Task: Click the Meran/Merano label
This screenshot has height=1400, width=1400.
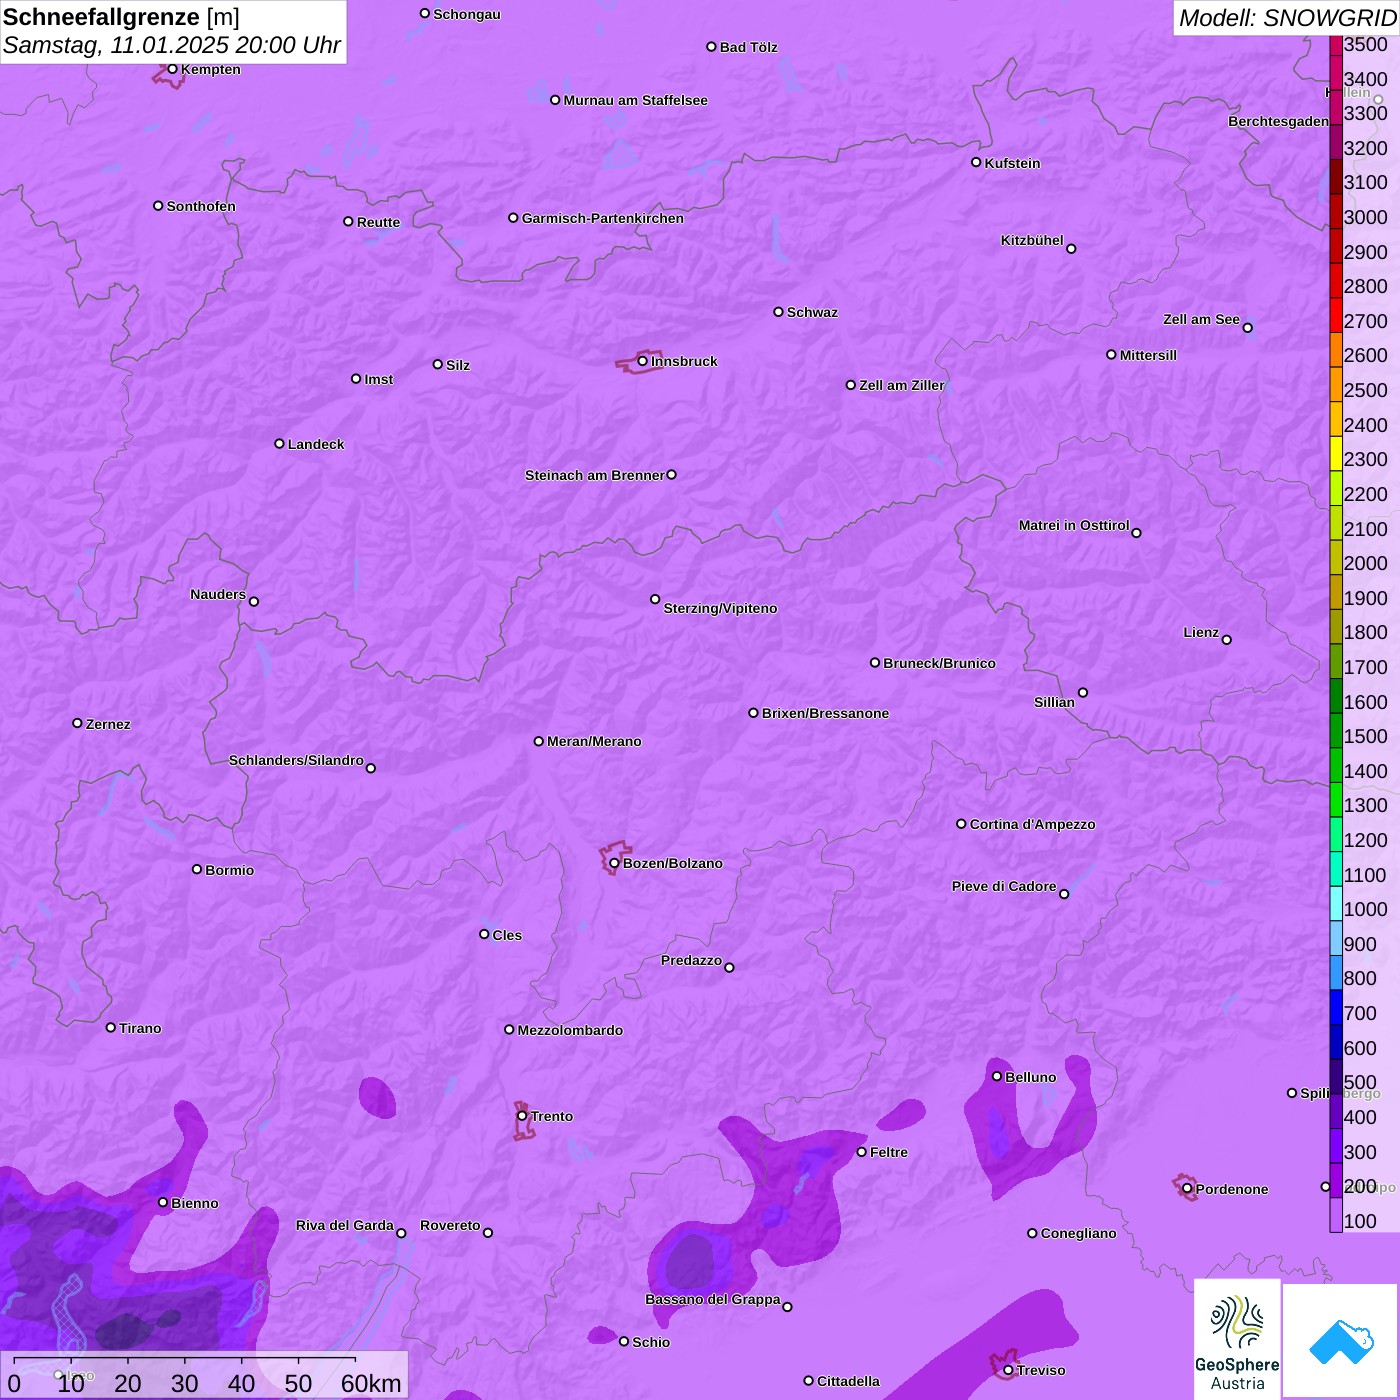Action: tap(594, 741)
